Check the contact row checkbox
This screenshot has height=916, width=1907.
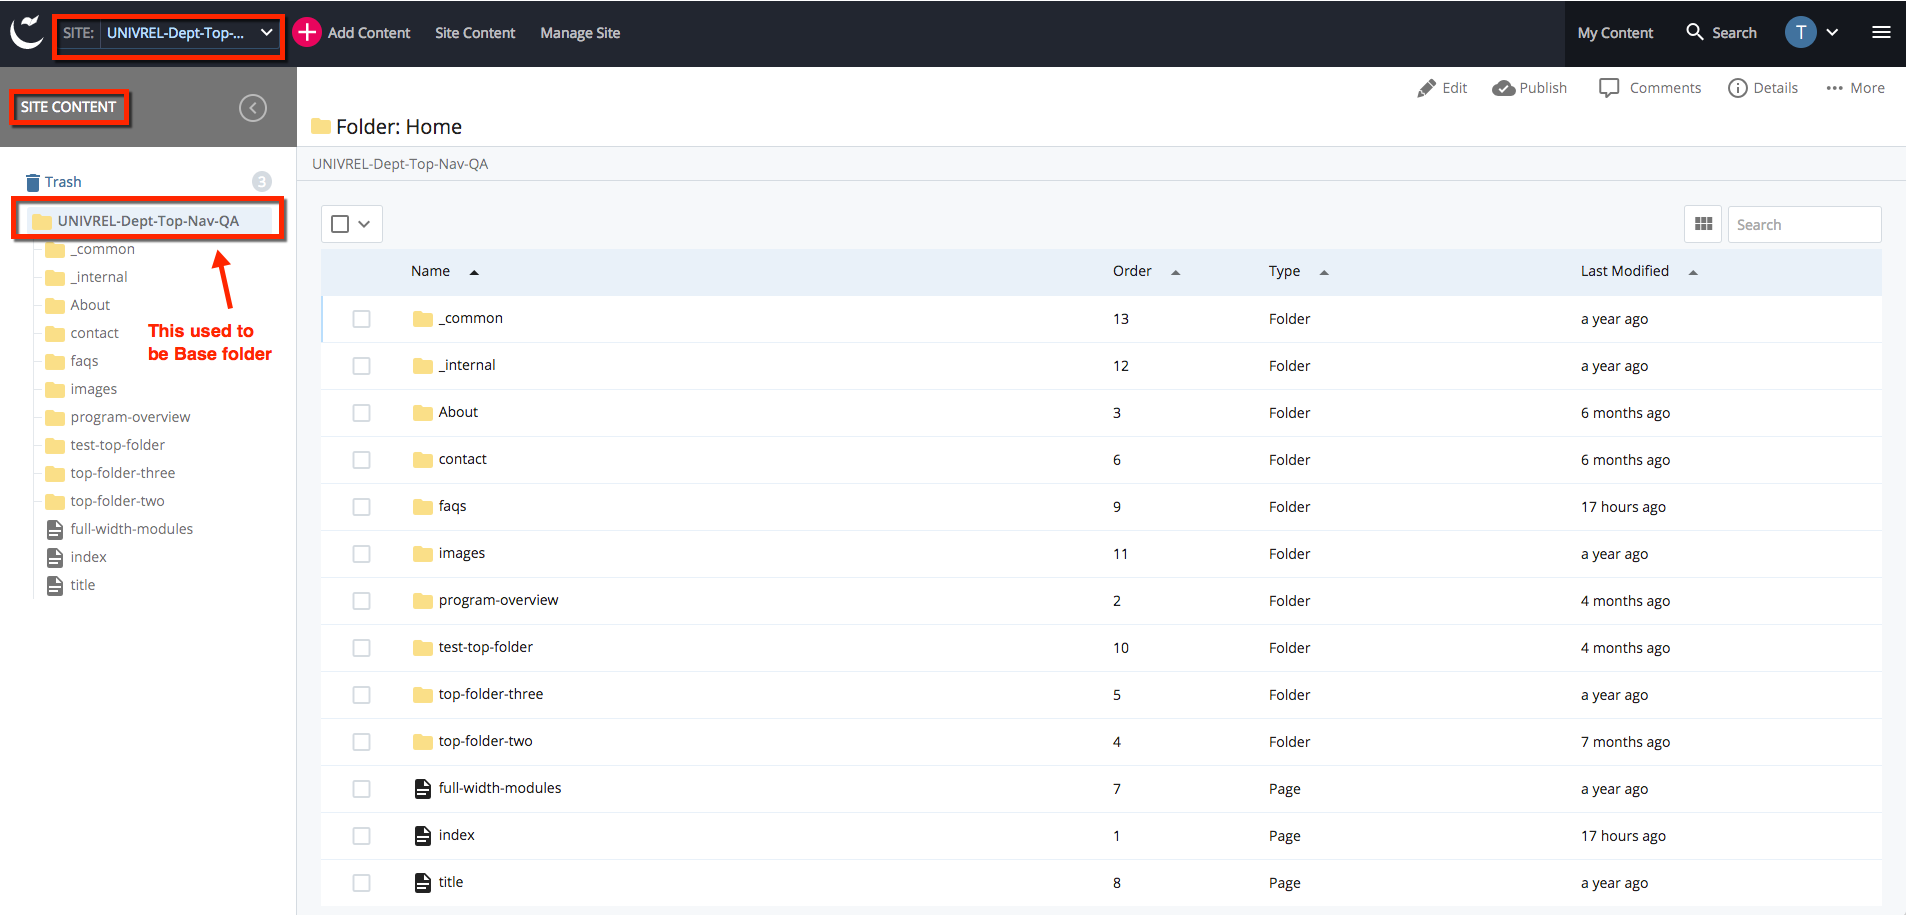tap(361, 460)
